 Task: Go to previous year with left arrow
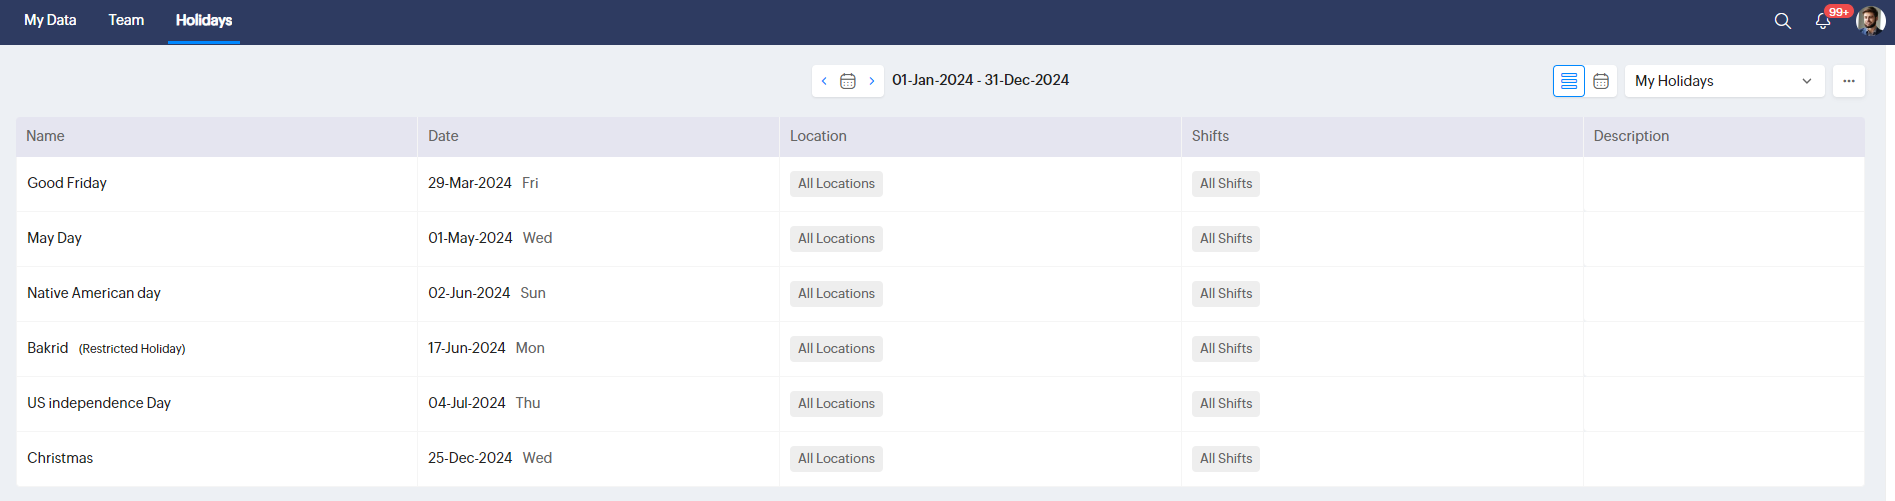824,81
